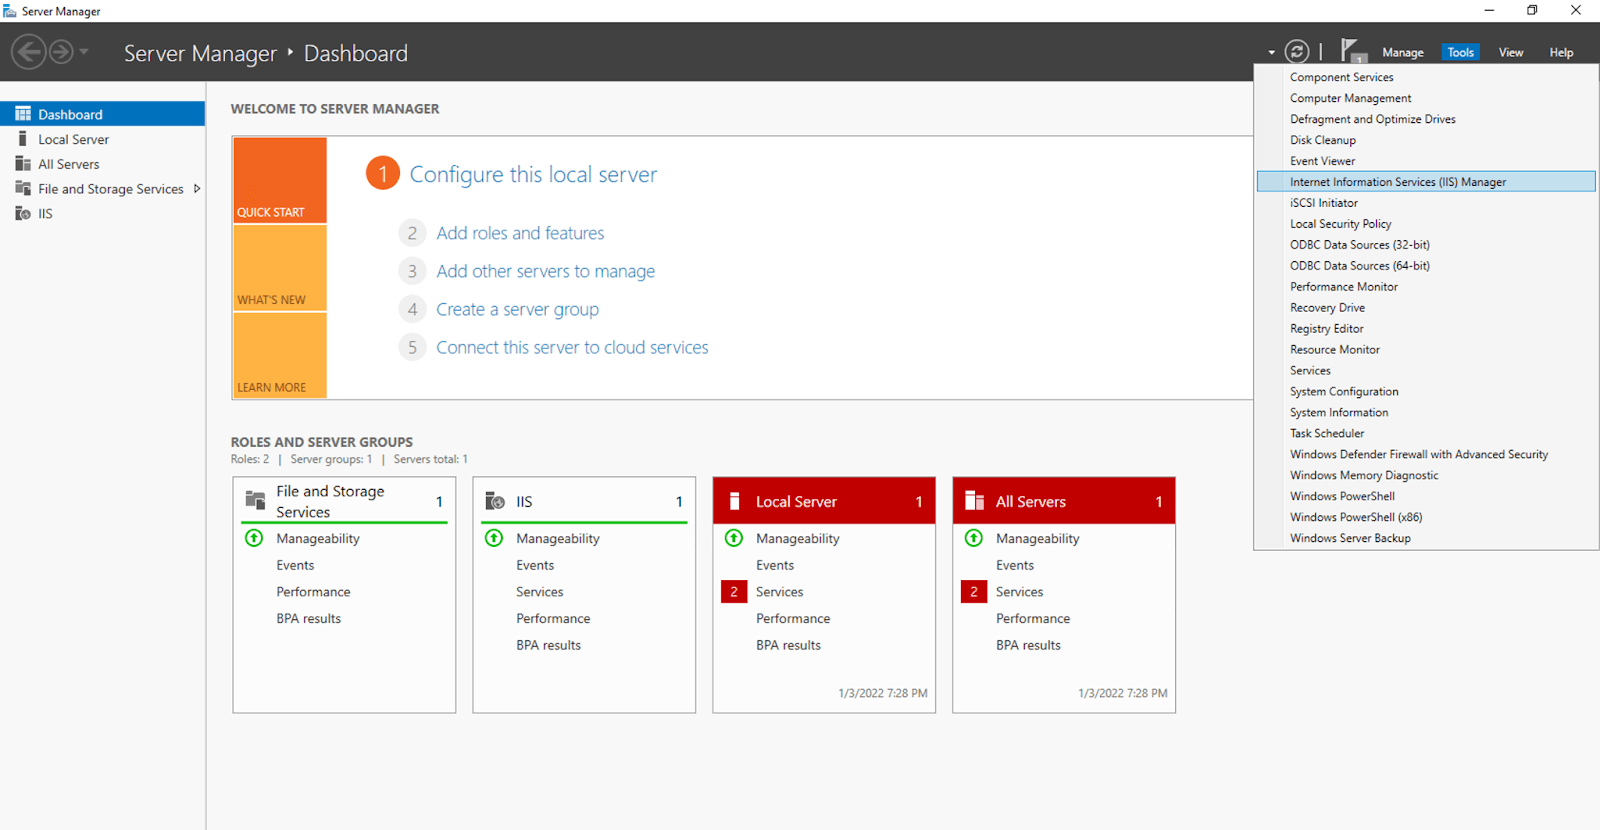Open Local Server in the sidebar
The image size is (1600, 830).
tap(103, 139)
